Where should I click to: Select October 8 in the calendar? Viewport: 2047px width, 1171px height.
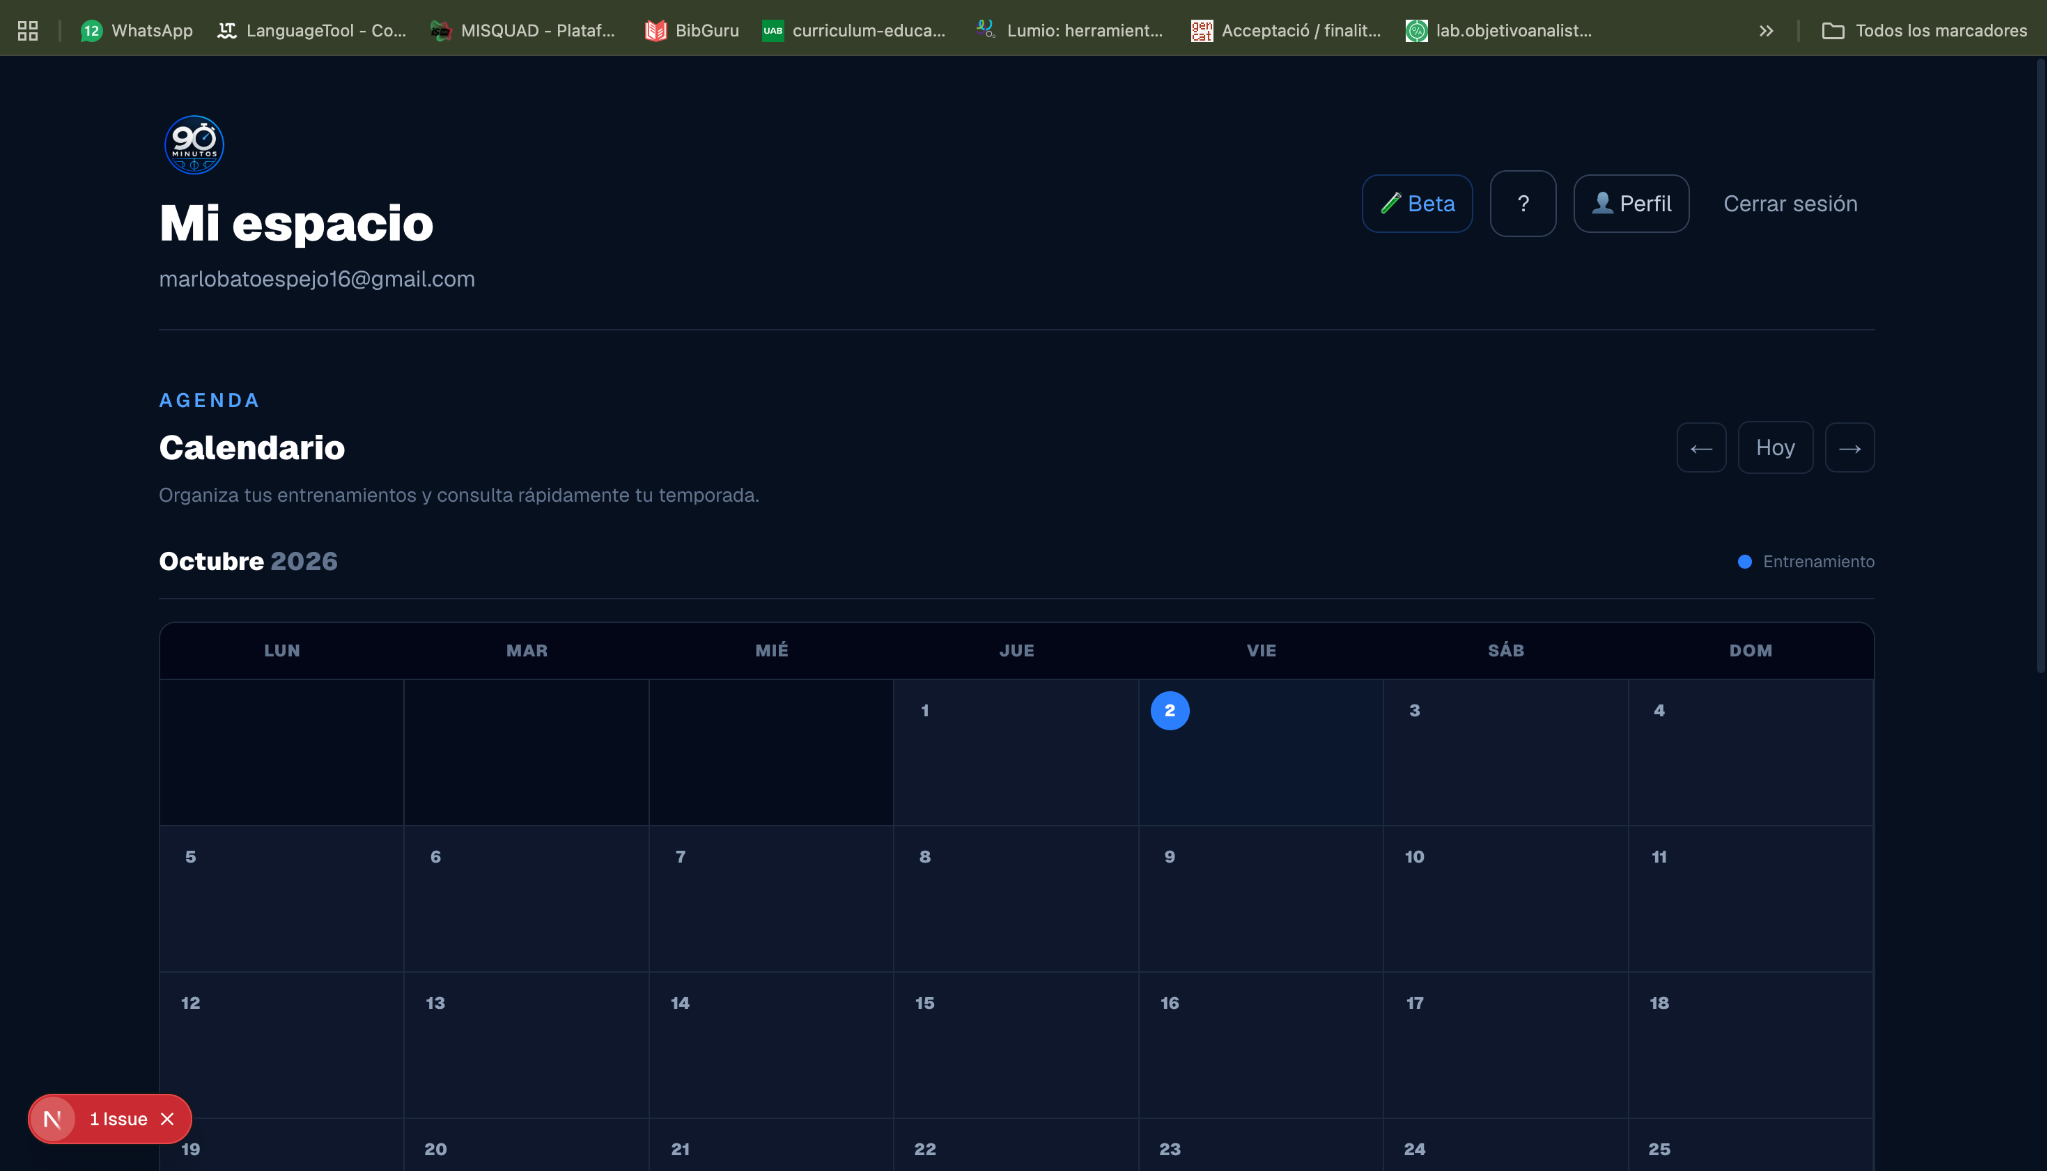click(x=1015, y=899)
